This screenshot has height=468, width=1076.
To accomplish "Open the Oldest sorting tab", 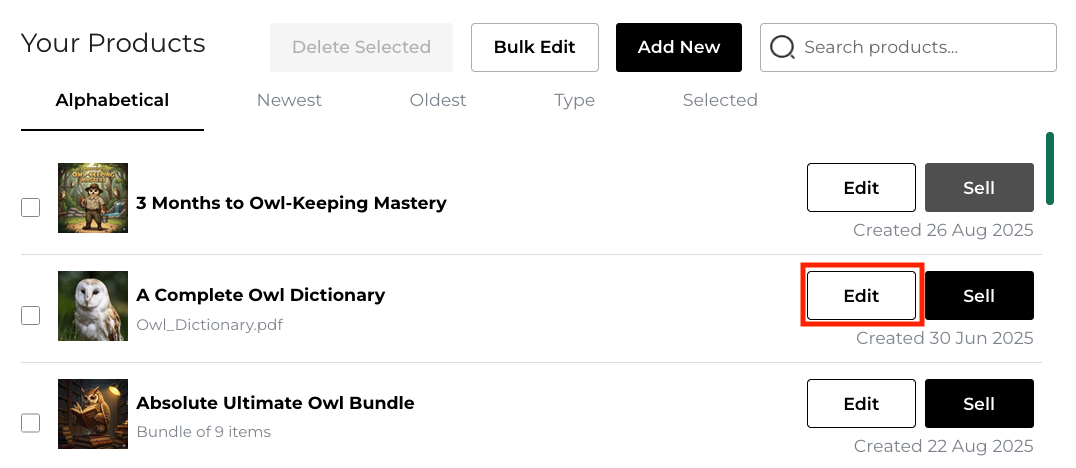I will pos(438,100).
